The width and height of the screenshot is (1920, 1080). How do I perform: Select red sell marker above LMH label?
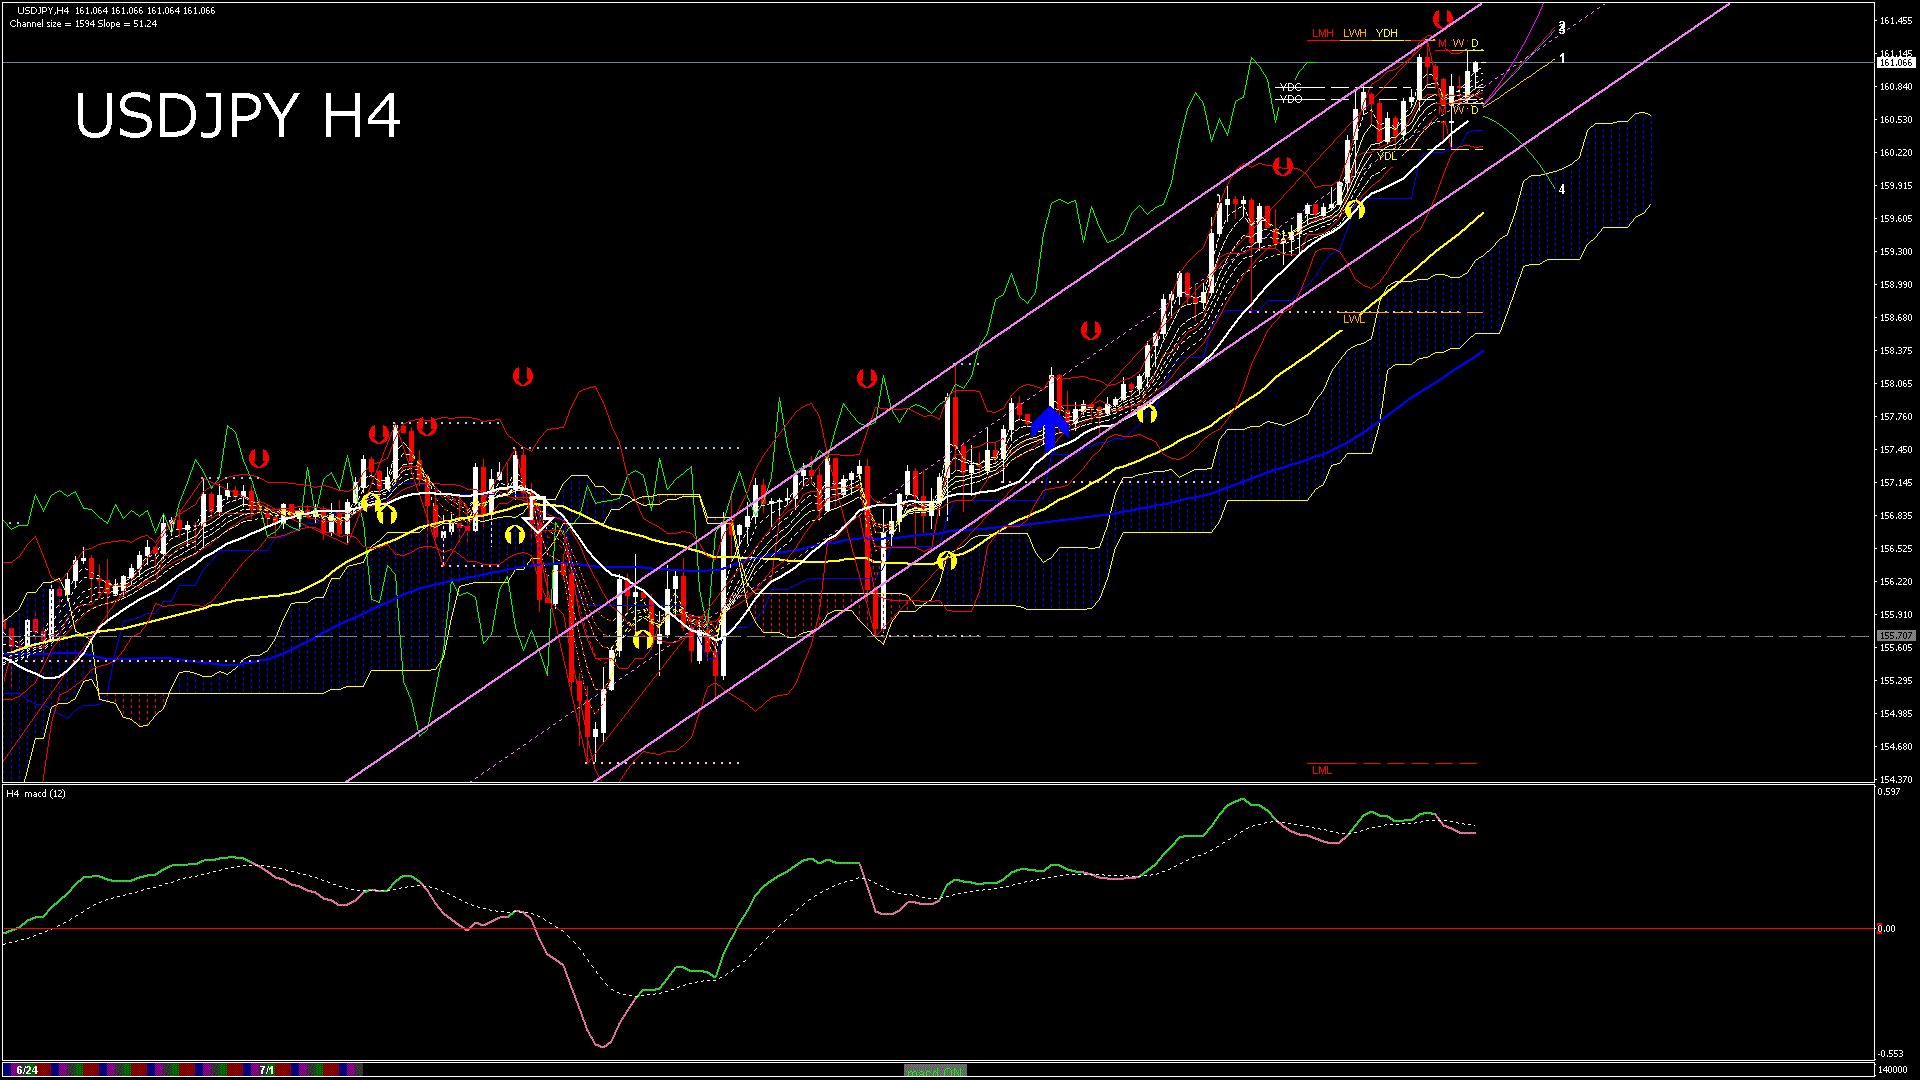(1442, 19)
